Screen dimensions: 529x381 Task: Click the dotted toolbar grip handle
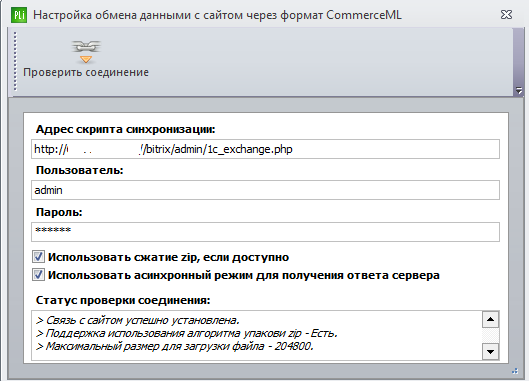click(x=15, y=61)
